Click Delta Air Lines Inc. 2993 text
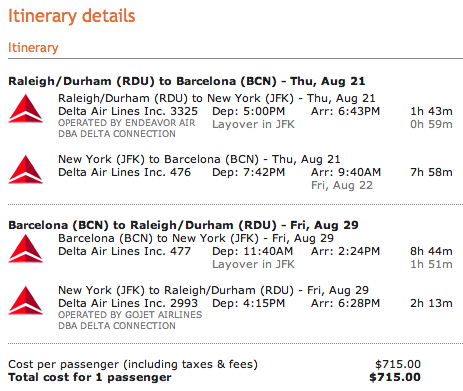463x391 pixels. tap(128, 303)
